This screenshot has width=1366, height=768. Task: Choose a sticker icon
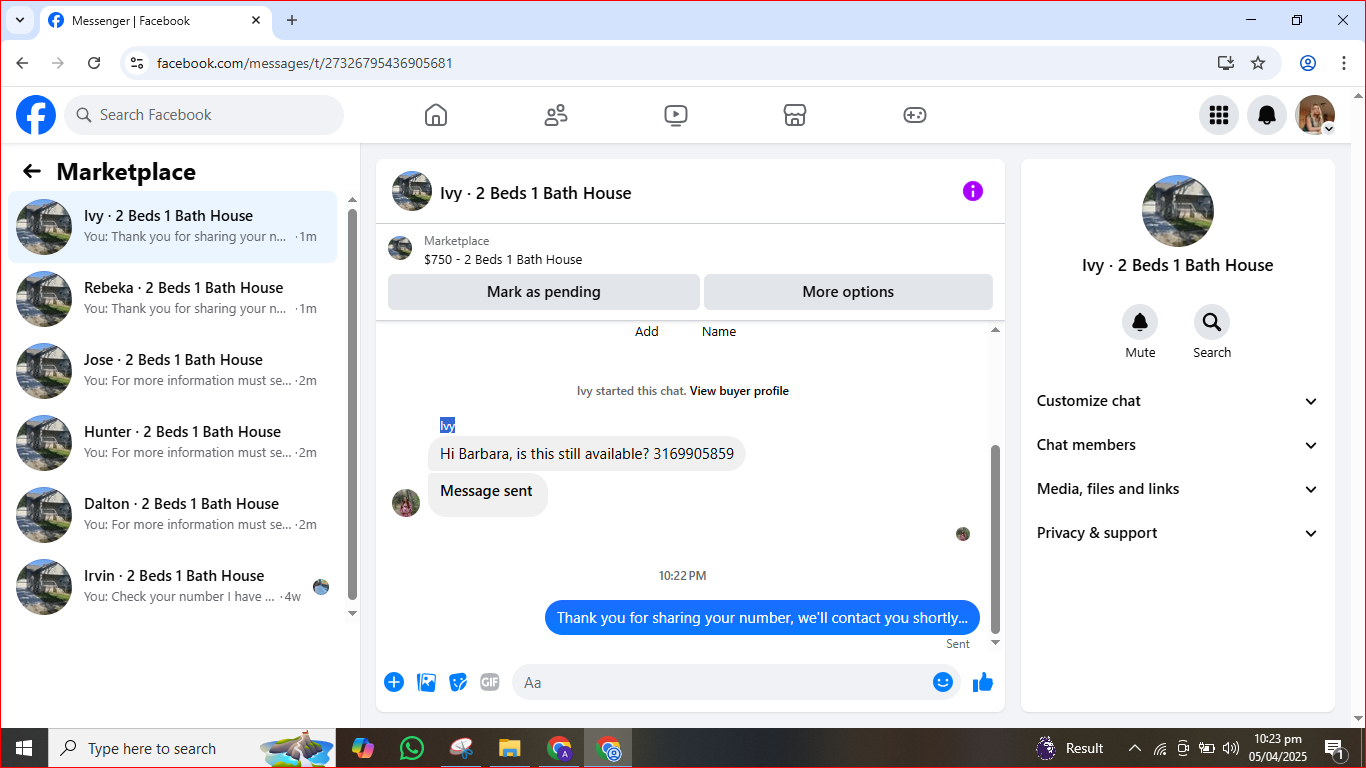(458, 682)
